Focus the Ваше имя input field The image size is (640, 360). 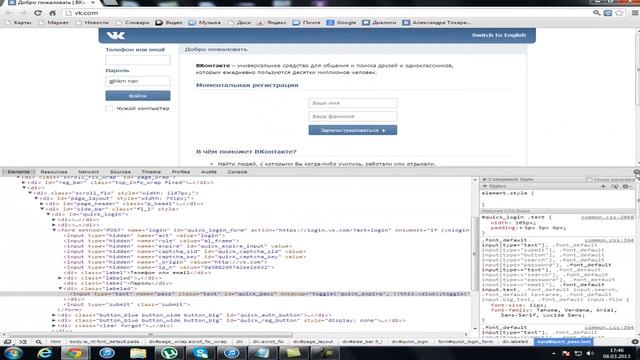click(x=353, y=103)
